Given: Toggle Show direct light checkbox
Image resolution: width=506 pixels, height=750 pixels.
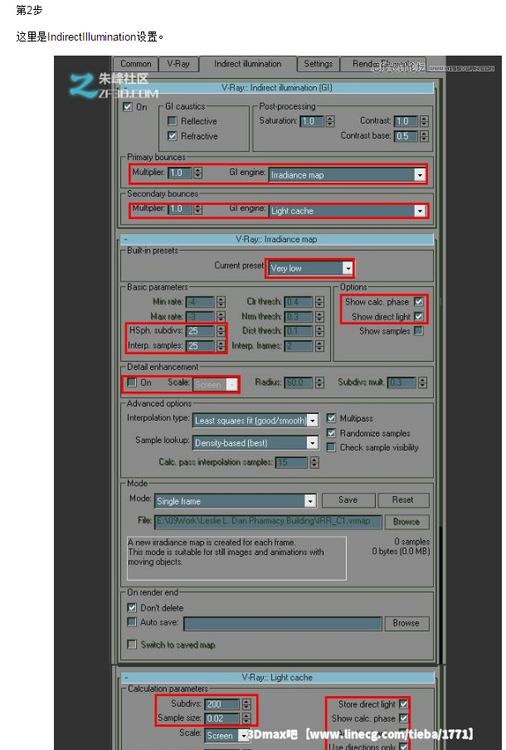Looking at the screenshot, I should (418, 317).
